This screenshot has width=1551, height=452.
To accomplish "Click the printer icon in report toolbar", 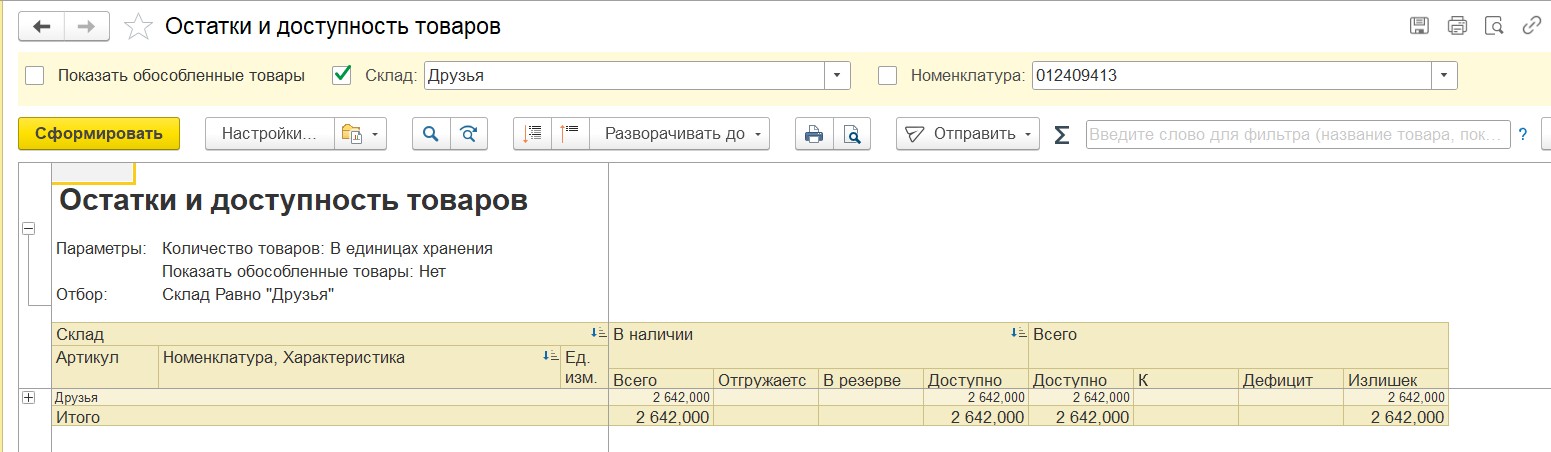I will tap(814, 134).
